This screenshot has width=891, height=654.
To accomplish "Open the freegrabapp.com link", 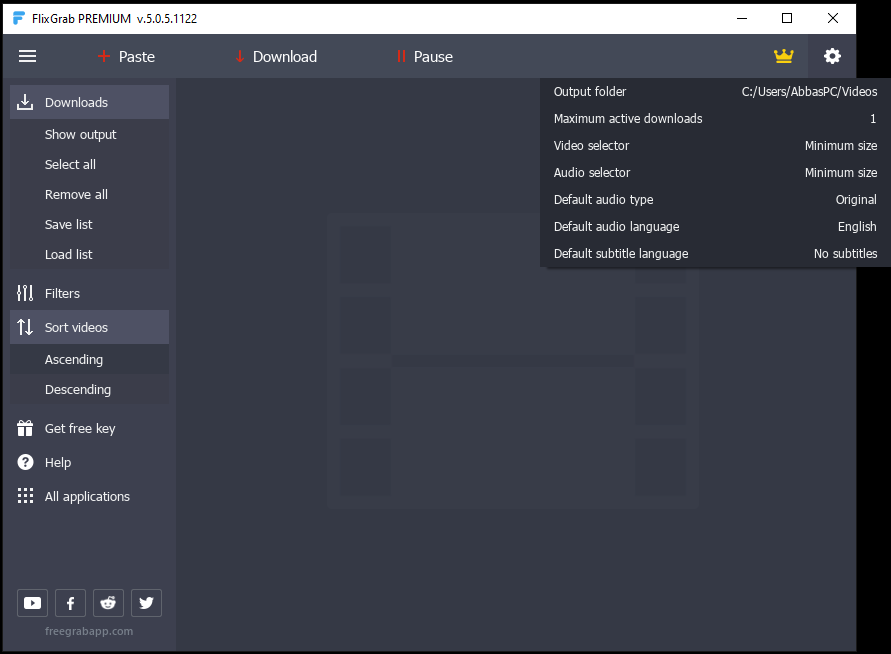I will tap(89, 631).
